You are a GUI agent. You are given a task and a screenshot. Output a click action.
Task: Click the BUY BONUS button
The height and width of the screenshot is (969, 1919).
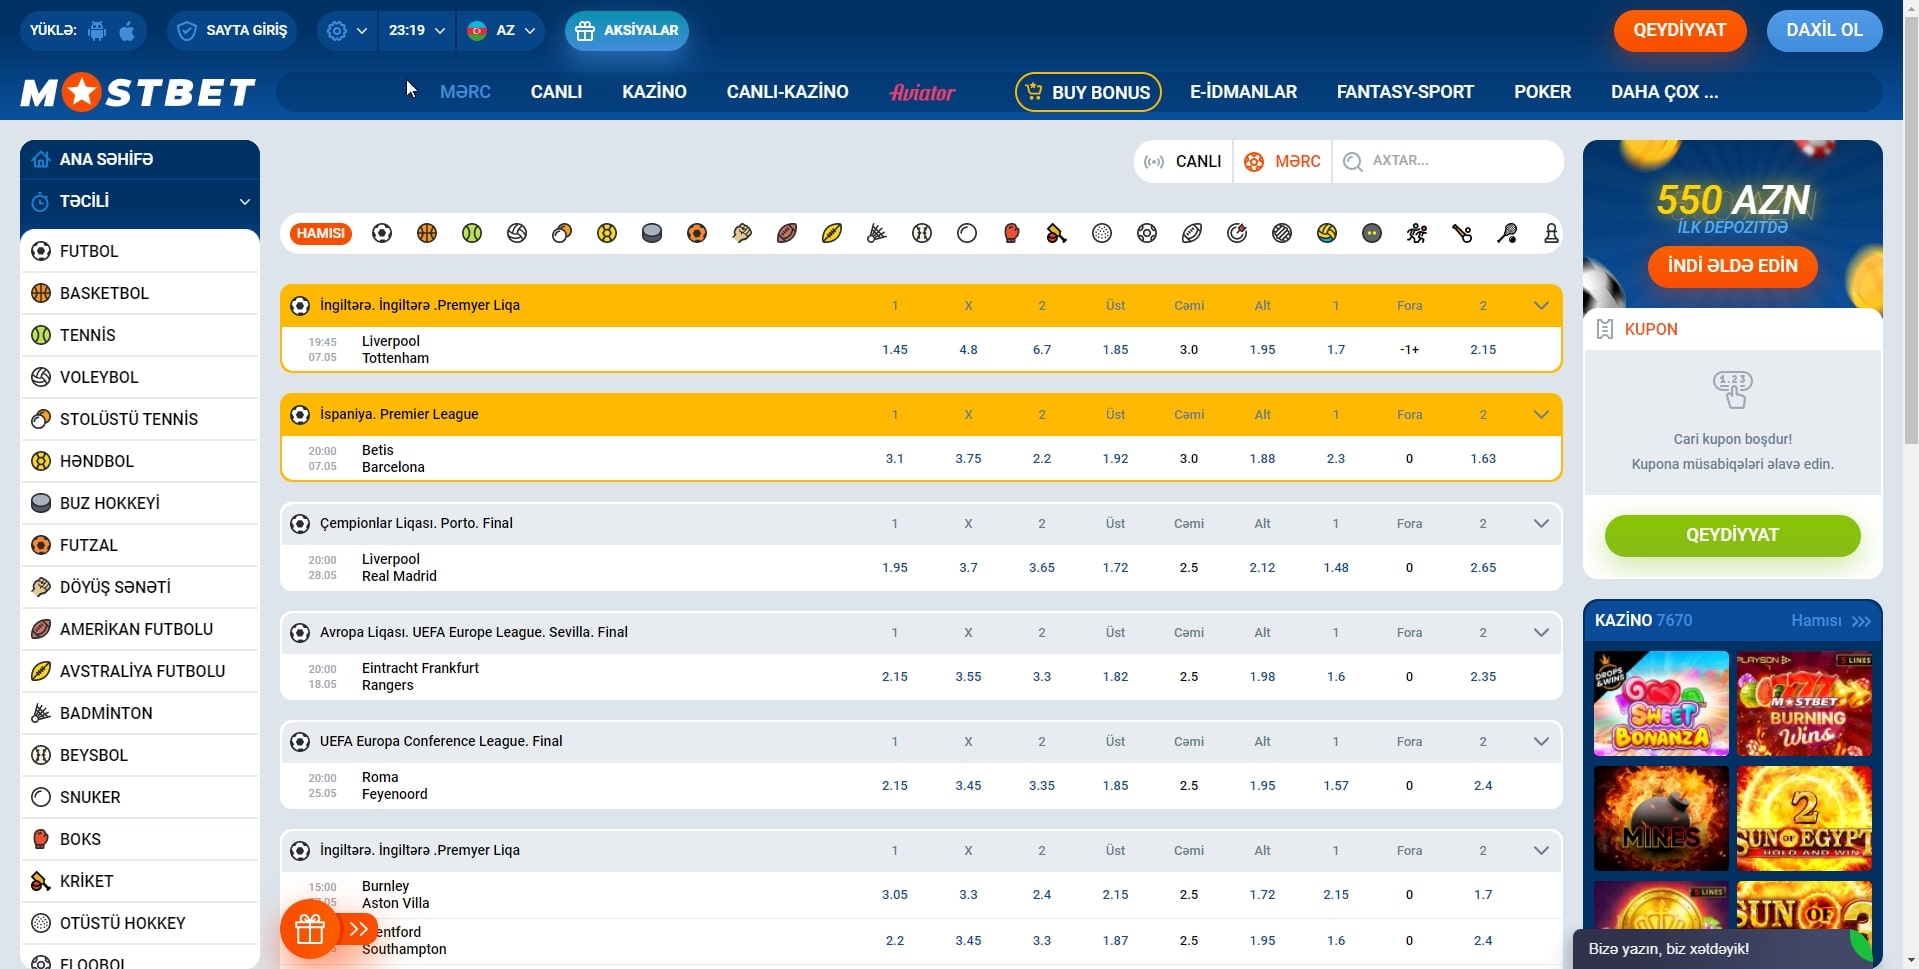pyautogui.click(x=1088, y=92)
